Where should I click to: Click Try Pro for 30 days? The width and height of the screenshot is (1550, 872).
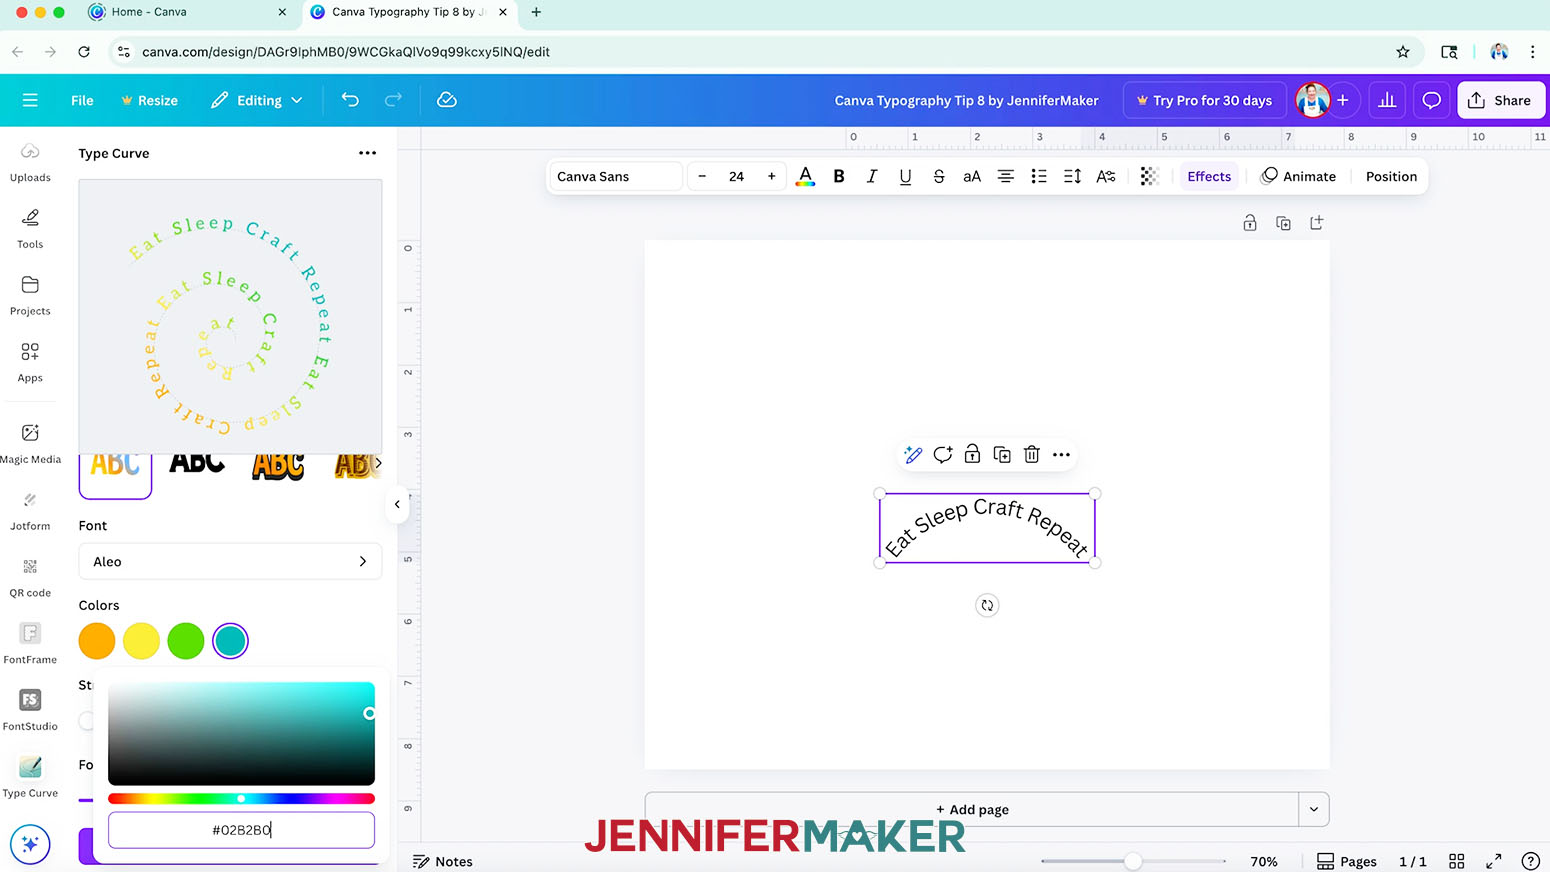[1205, 100]
